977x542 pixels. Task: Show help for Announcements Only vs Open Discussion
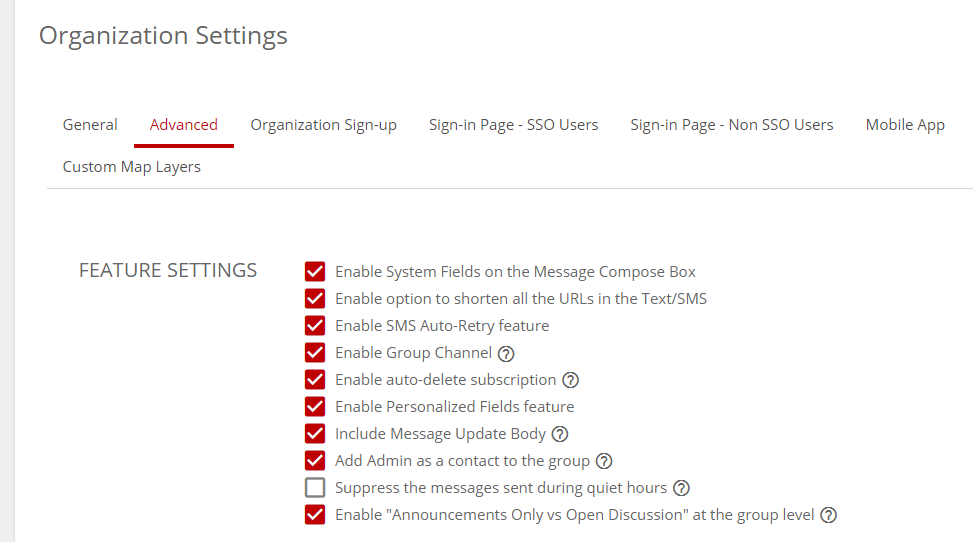(828, 515)
